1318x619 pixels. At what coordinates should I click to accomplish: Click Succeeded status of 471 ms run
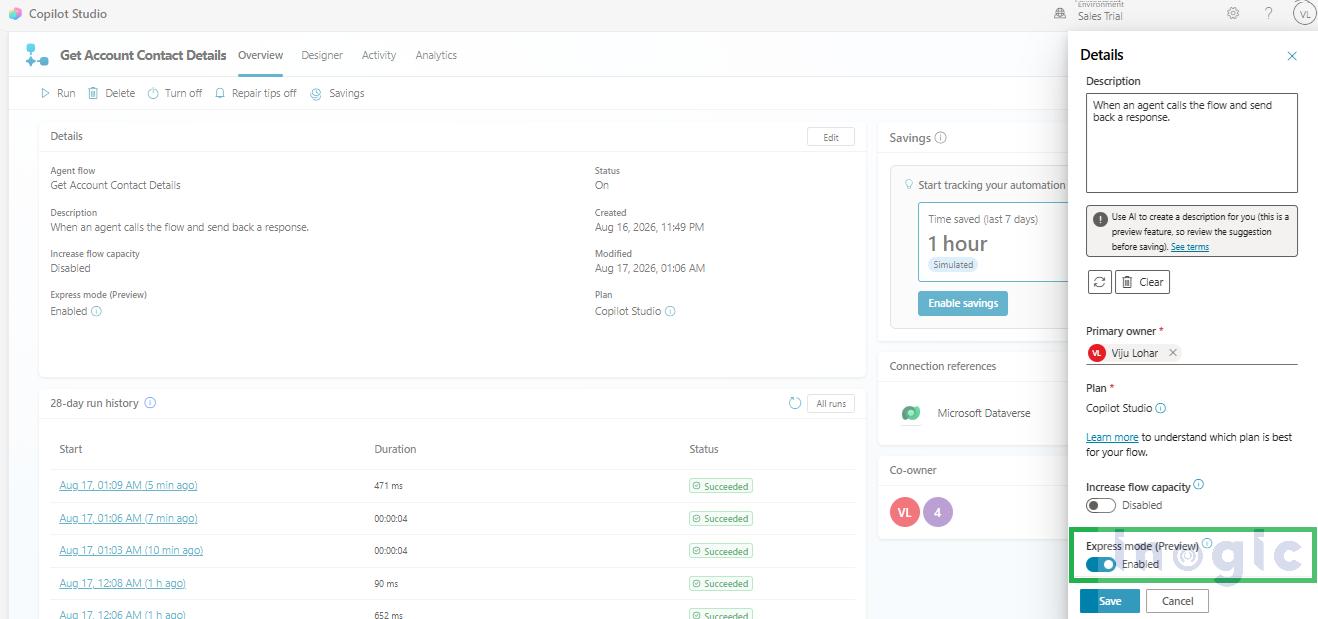point(720,486)
